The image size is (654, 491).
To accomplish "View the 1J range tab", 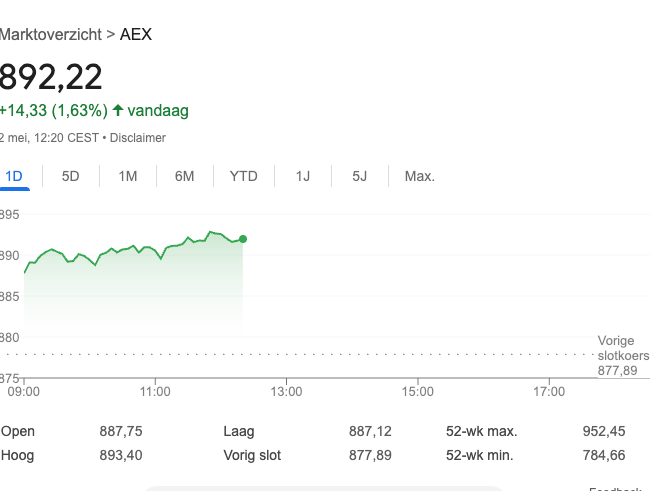I will (302, 177).
